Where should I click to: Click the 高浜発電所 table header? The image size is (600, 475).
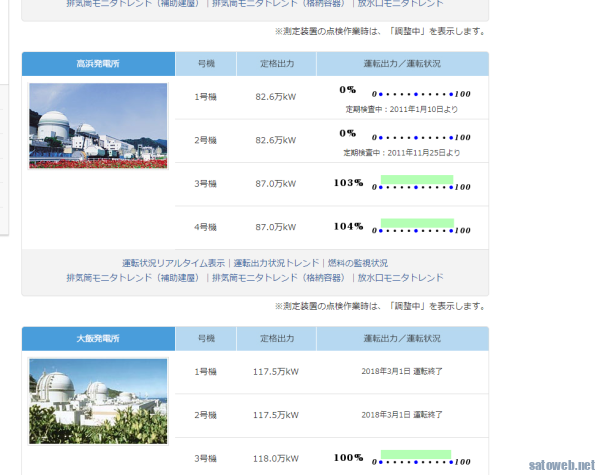(98, 64)
